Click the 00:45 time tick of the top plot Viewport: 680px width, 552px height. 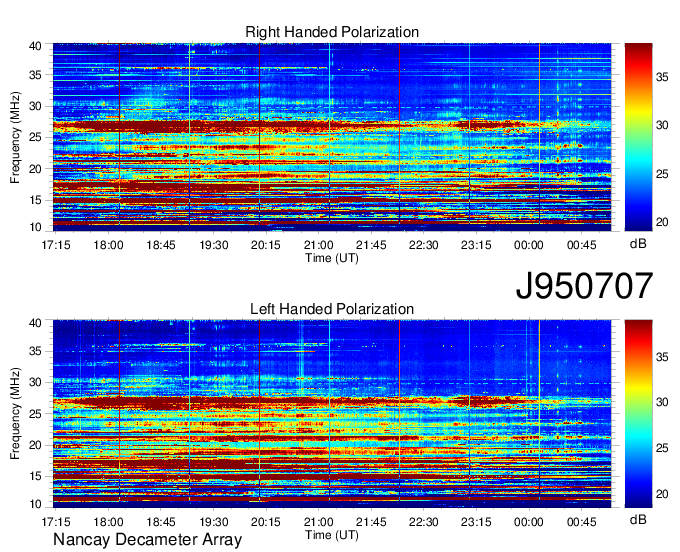[582, 245]
